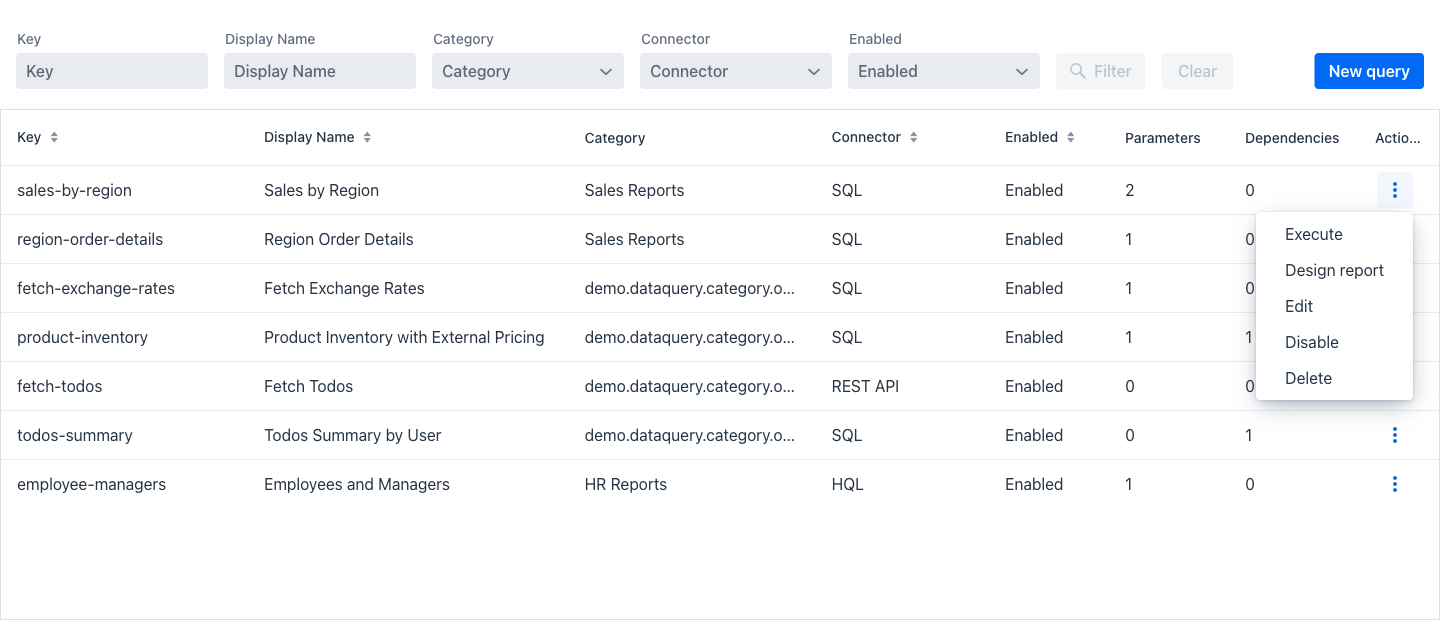Select the sales-by-region key cell

click(x=74, y=190)
